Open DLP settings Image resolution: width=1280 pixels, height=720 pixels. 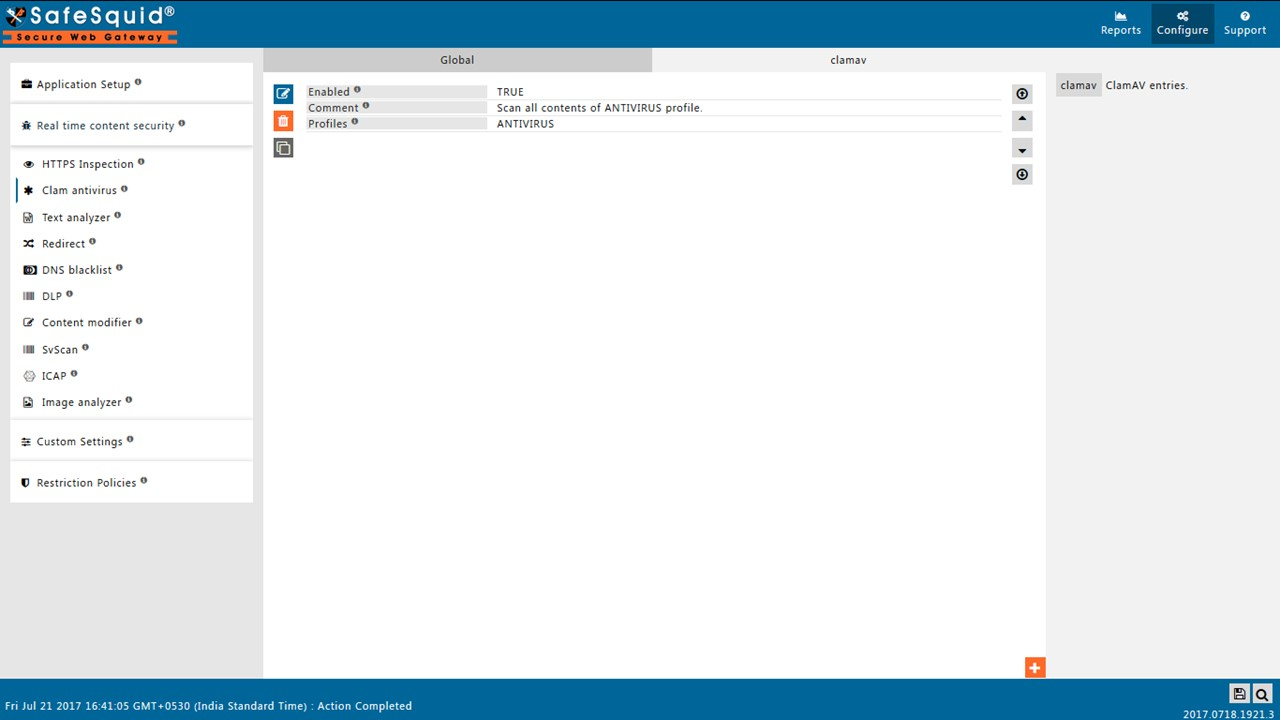51,296
